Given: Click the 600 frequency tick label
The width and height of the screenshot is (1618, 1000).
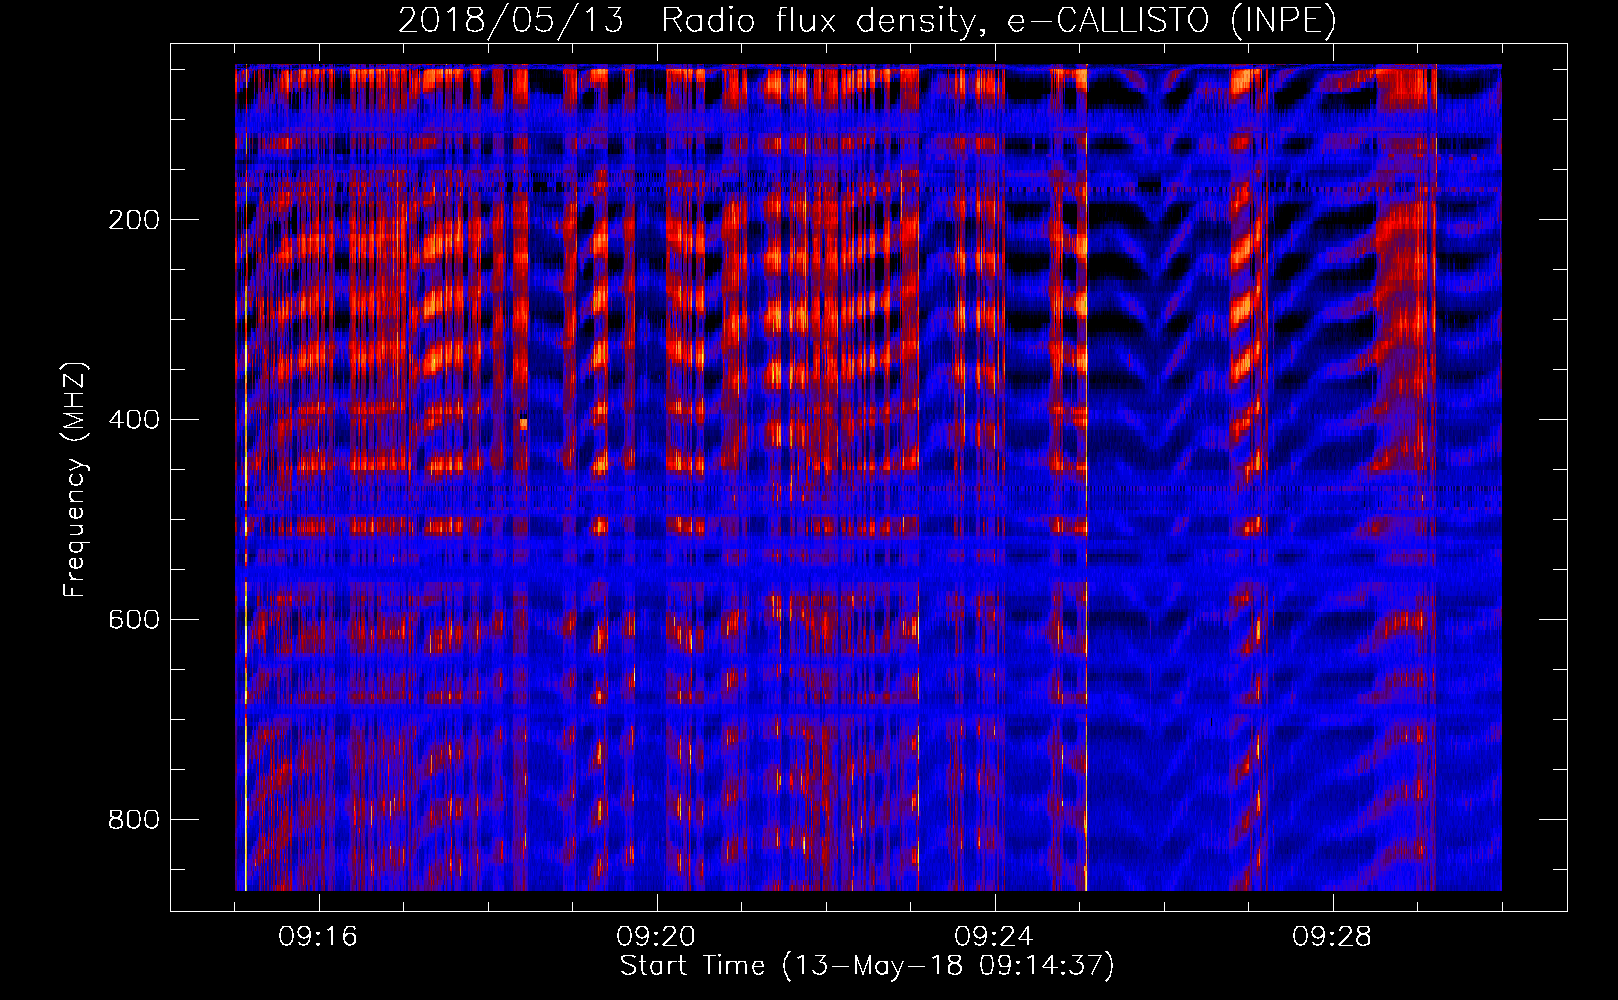Looking at the screenshot, I should click(x=133, y=620).
